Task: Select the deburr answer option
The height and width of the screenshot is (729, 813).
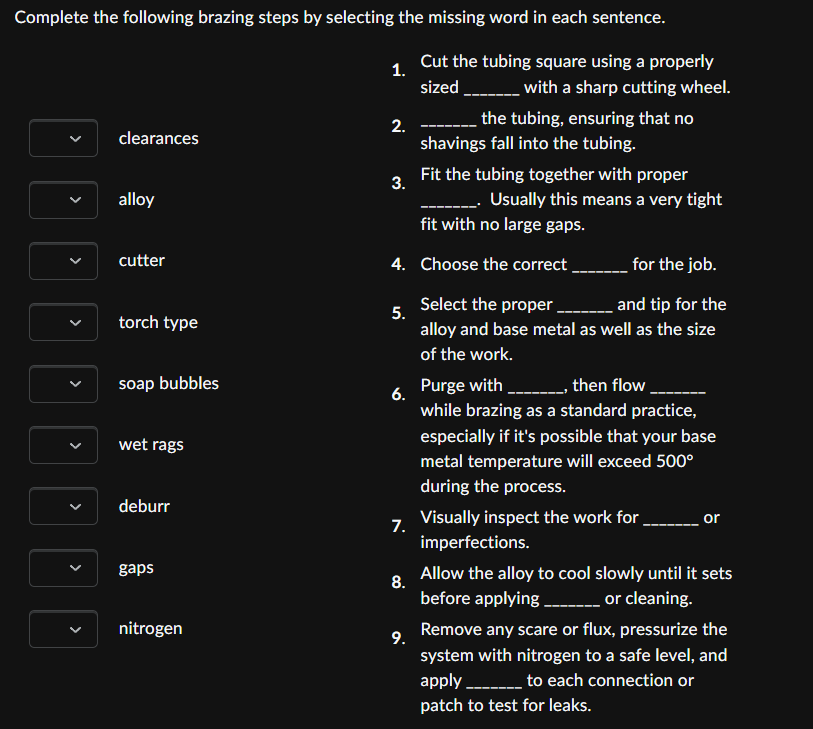Action: coord(143,506)
